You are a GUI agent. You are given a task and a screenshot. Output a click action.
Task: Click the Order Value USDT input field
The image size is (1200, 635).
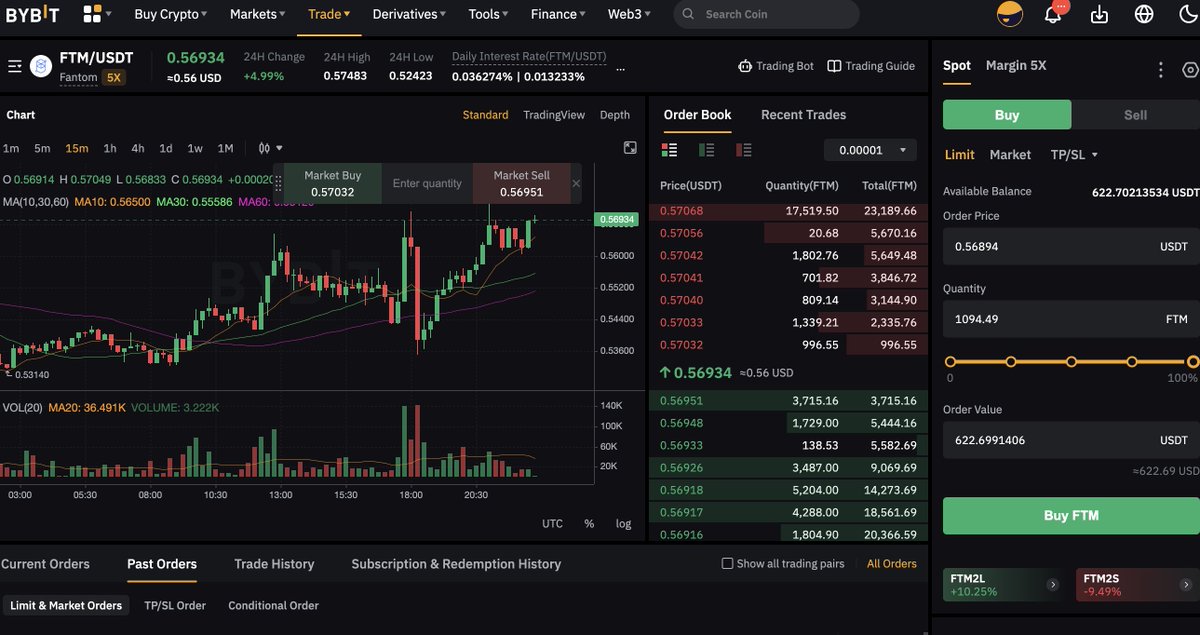click(x=1071, y=440)
